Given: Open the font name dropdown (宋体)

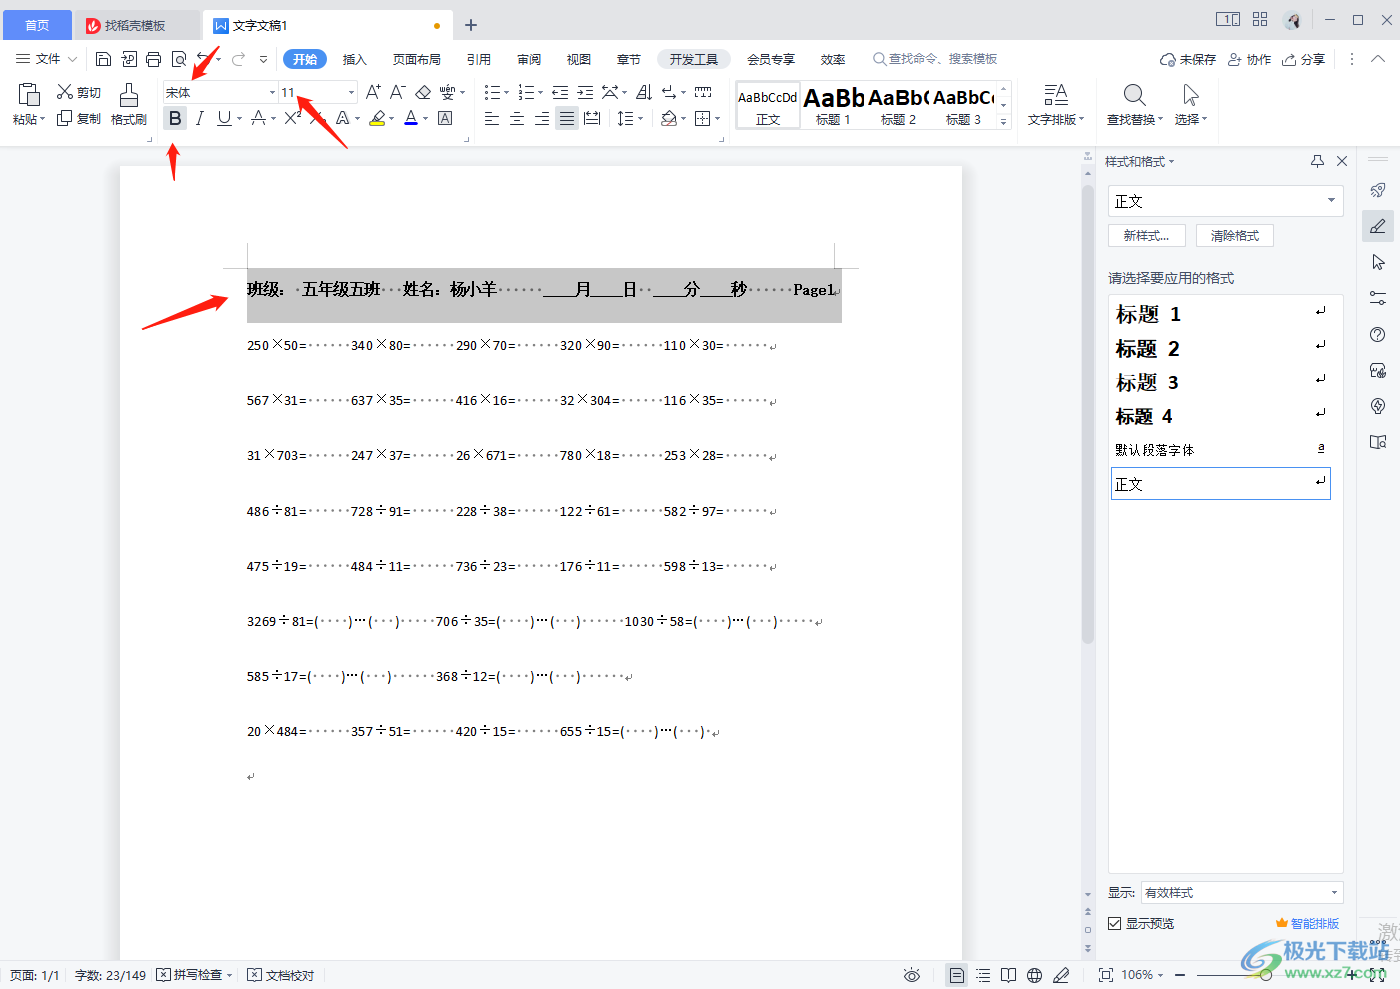Looking at the screenshot, I should 272,92.
